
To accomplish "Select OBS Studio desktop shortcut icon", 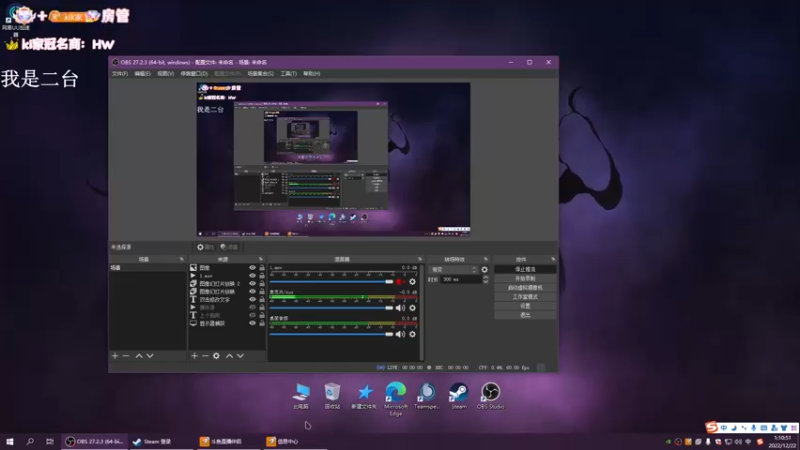I will [490, 395].
